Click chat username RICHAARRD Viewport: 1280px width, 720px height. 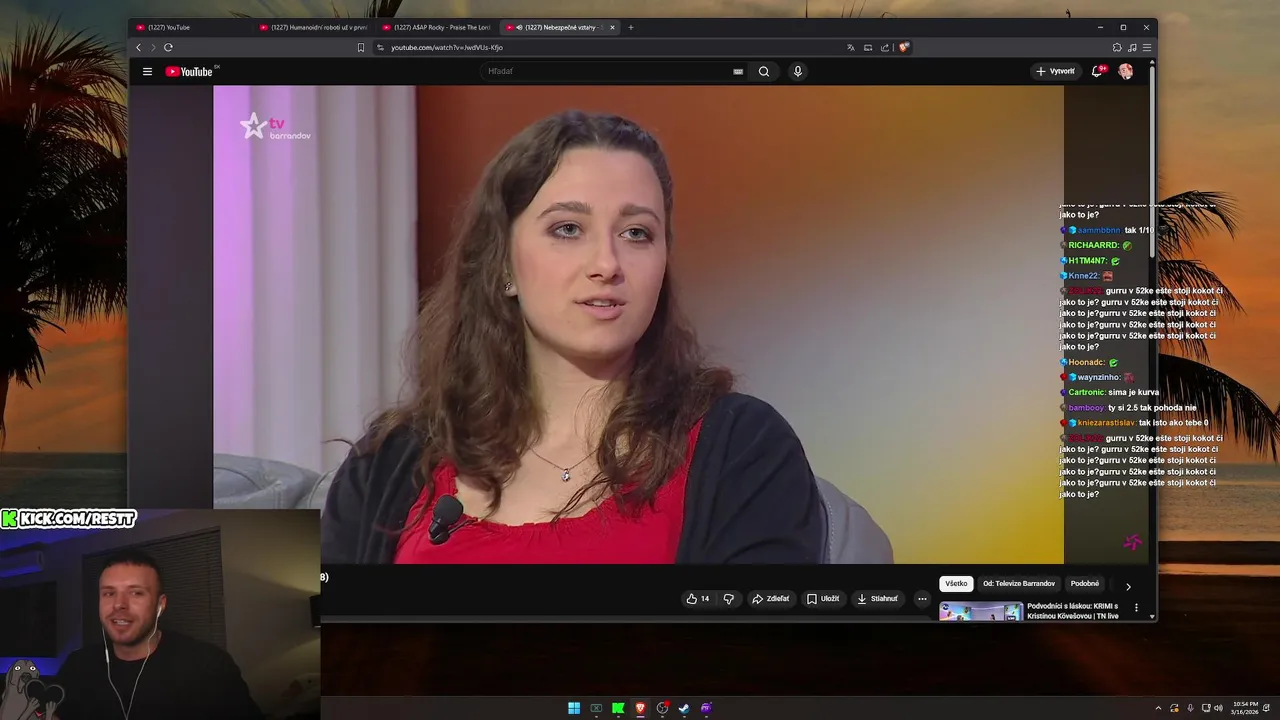[x=1093, y=245]
